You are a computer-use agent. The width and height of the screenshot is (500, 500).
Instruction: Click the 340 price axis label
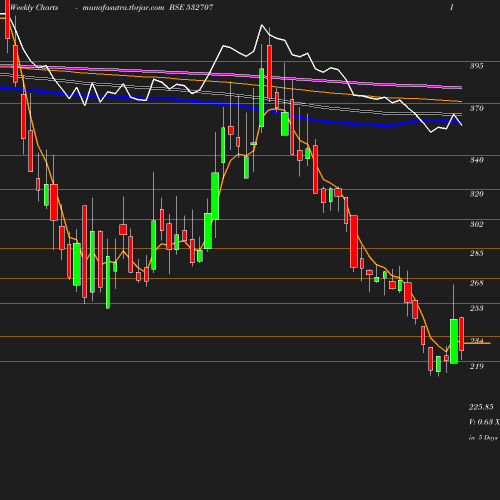(x=477, y=160)
